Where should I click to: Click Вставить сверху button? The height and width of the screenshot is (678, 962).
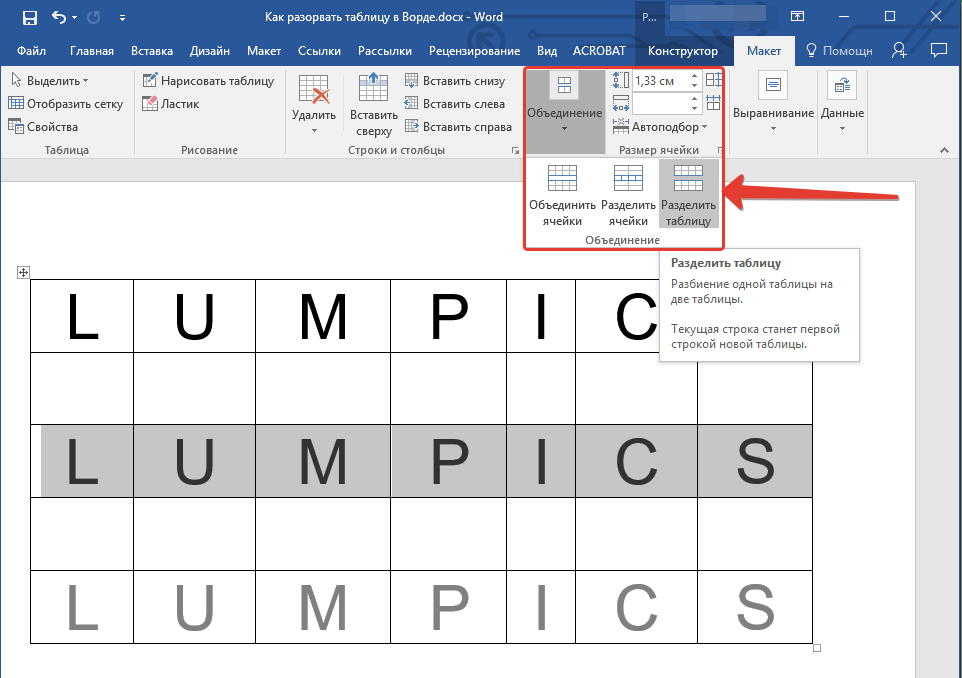374,104
